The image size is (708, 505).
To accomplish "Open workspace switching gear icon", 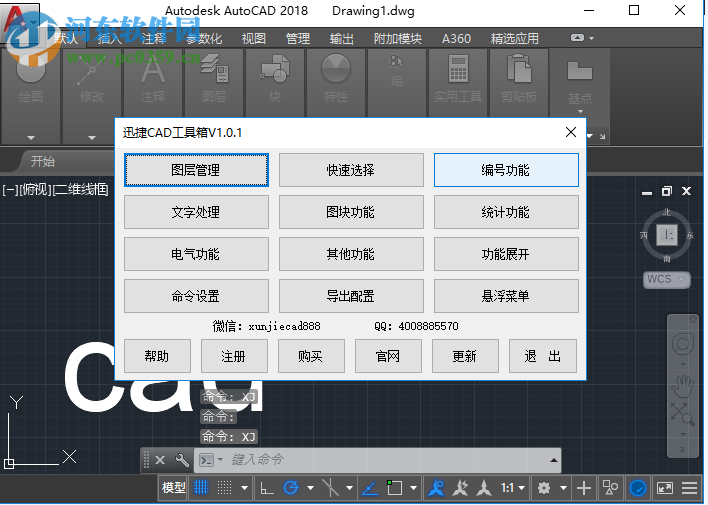I will (x=544, y=488).
